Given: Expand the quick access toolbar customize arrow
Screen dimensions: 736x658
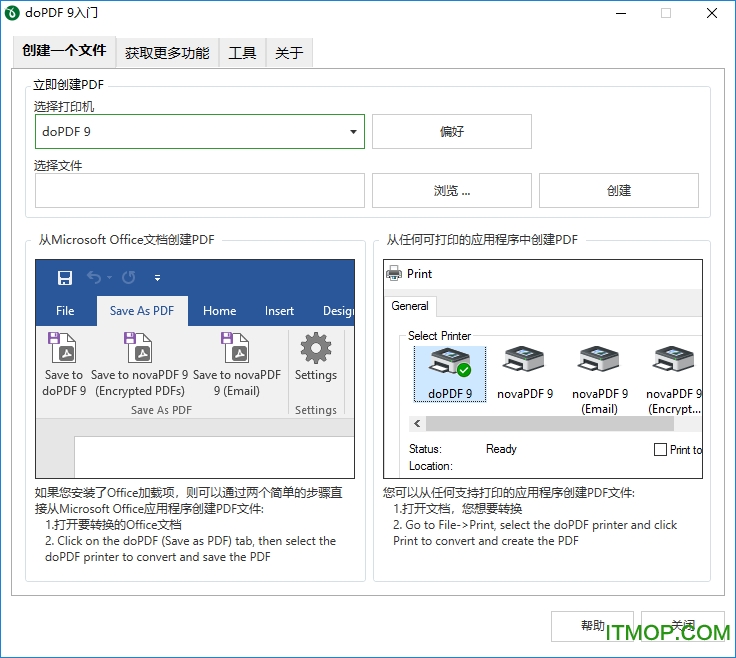Looking at the screenshot, I should [157, 278].
